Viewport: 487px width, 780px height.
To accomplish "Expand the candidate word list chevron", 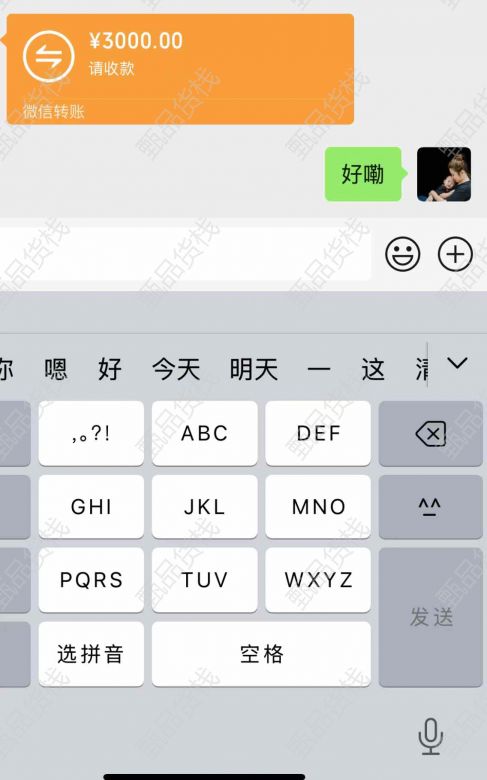I will coord(457,363).
